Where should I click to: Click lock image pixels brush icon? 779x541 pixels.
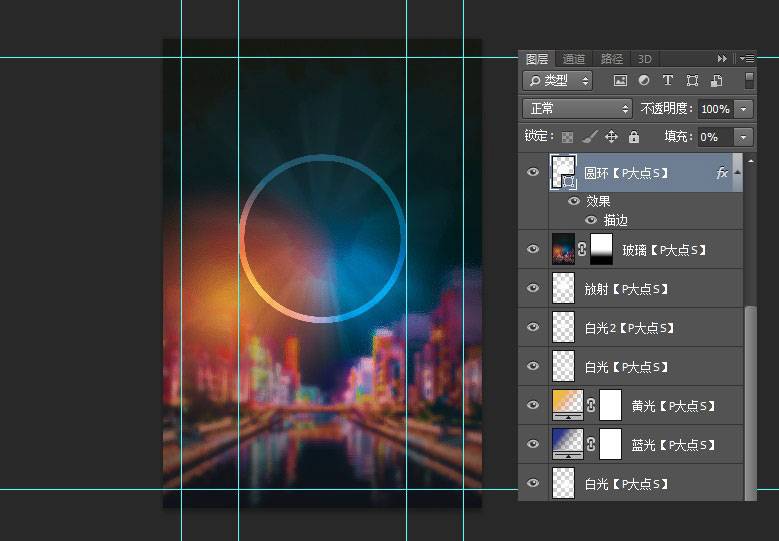[589, 137]
